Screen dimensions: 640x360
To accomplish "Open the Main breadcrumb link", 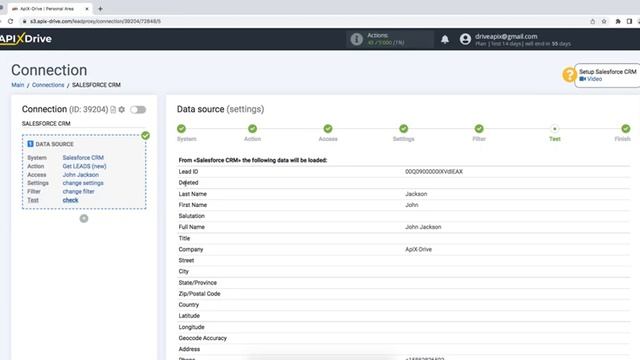I will click(x=18, y=85).
